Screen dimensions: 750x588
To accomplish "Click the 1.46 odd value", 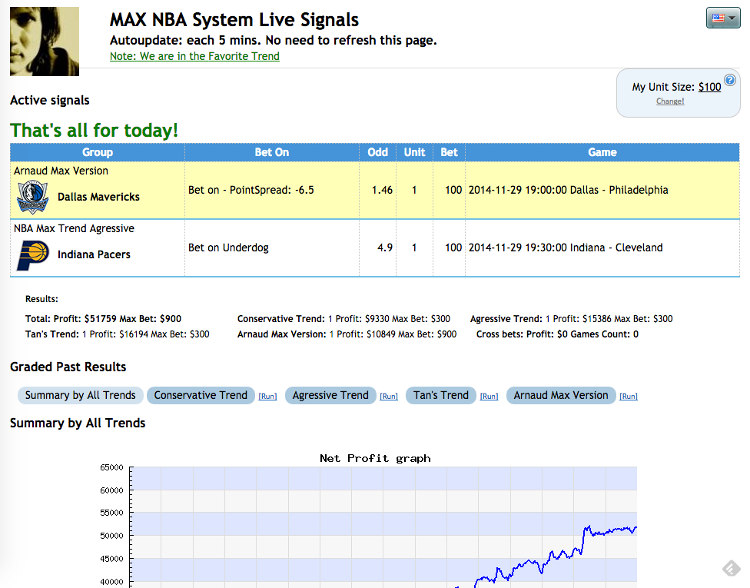I will click(382, 190).
